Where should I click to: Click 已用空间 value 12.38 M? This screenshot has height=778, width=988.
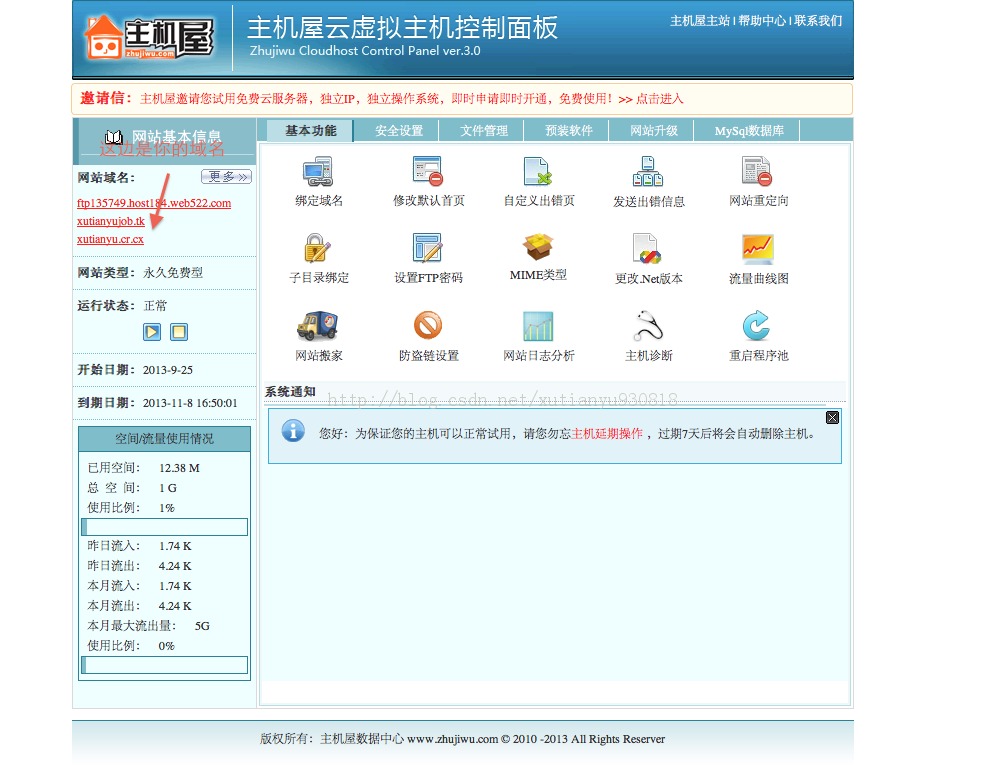pyautogui.click(x=179, y=468)
